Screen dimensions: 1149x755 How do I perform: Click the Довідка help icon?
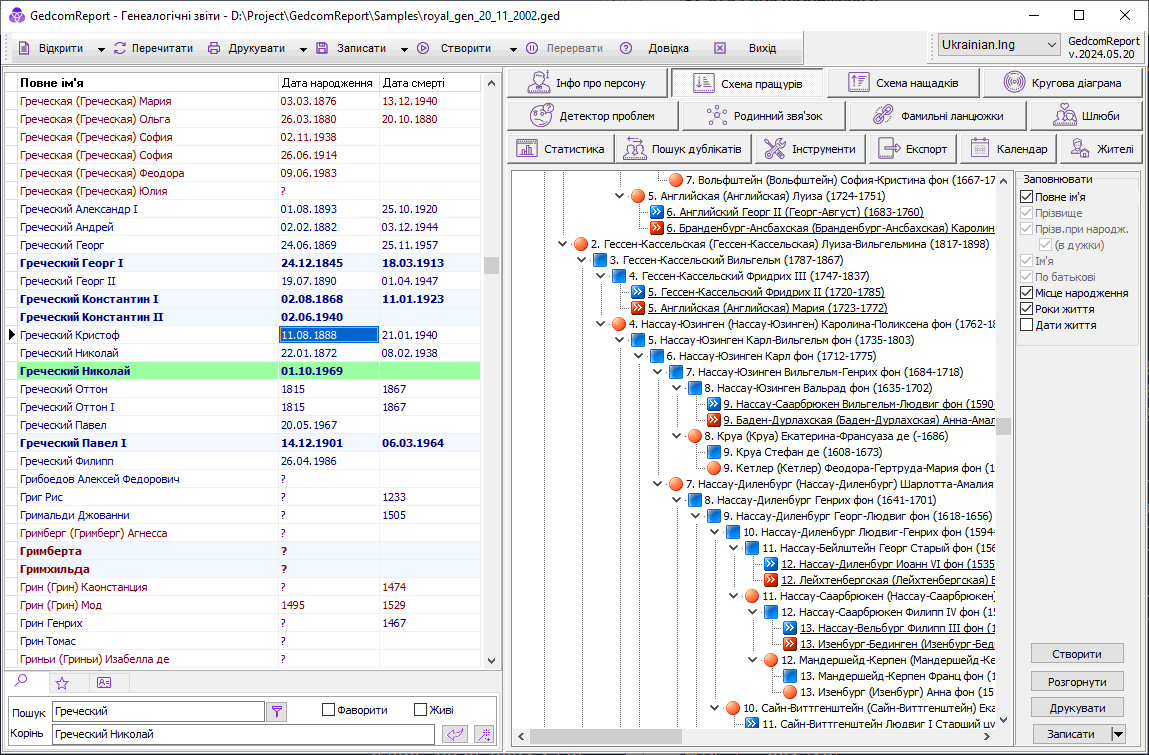click(626, 48)
